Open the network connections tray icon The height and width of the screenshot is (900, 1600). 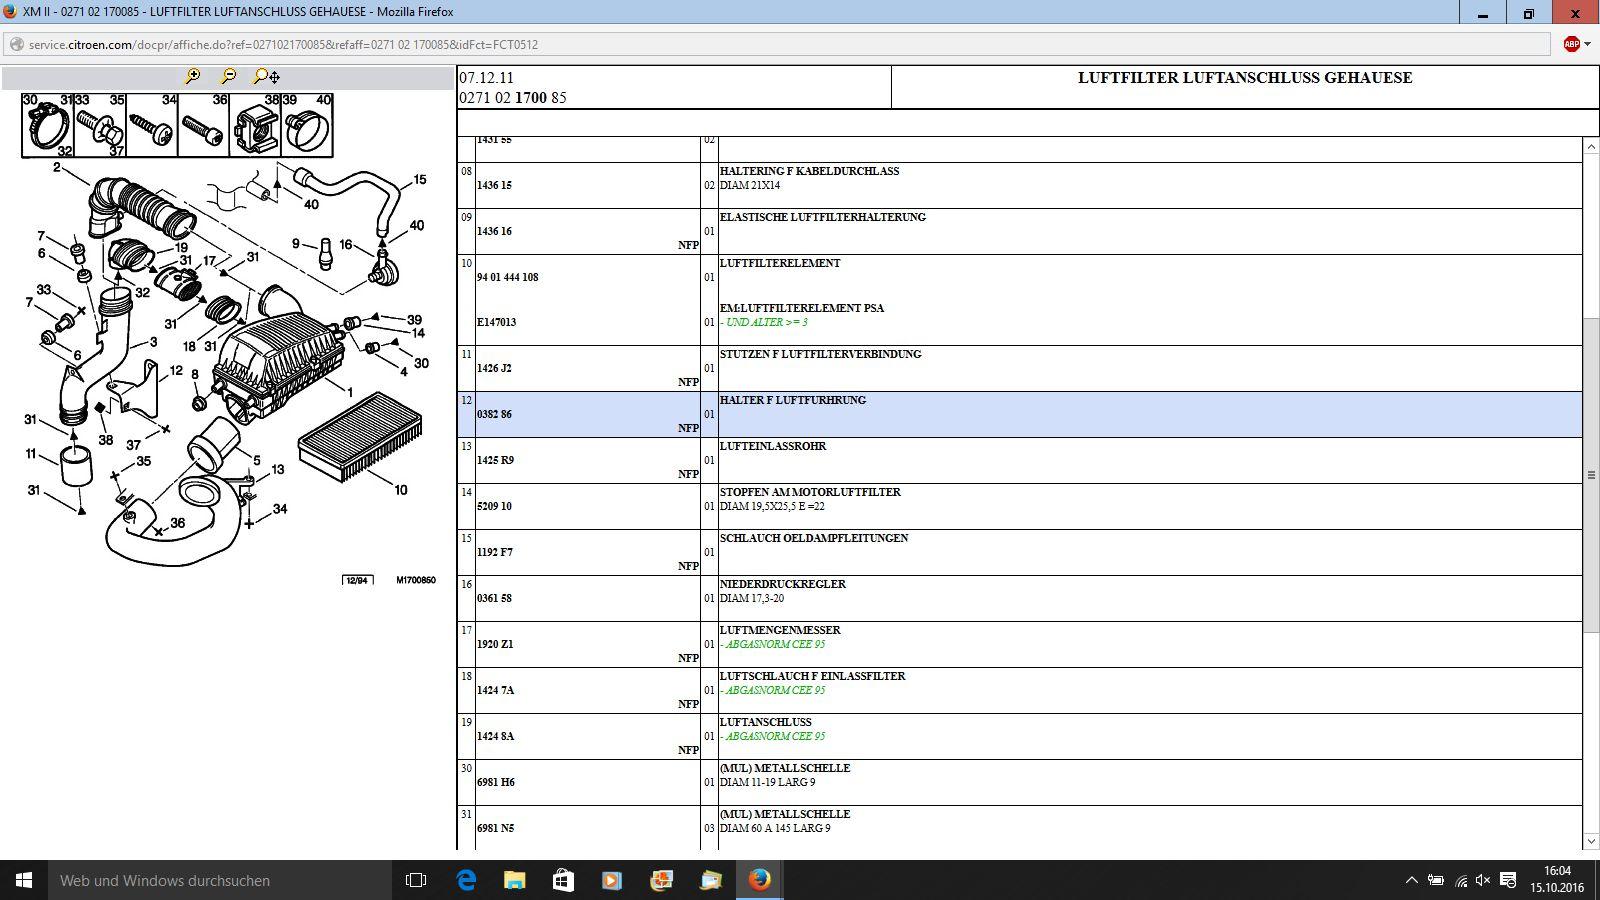click(1460, 880)
